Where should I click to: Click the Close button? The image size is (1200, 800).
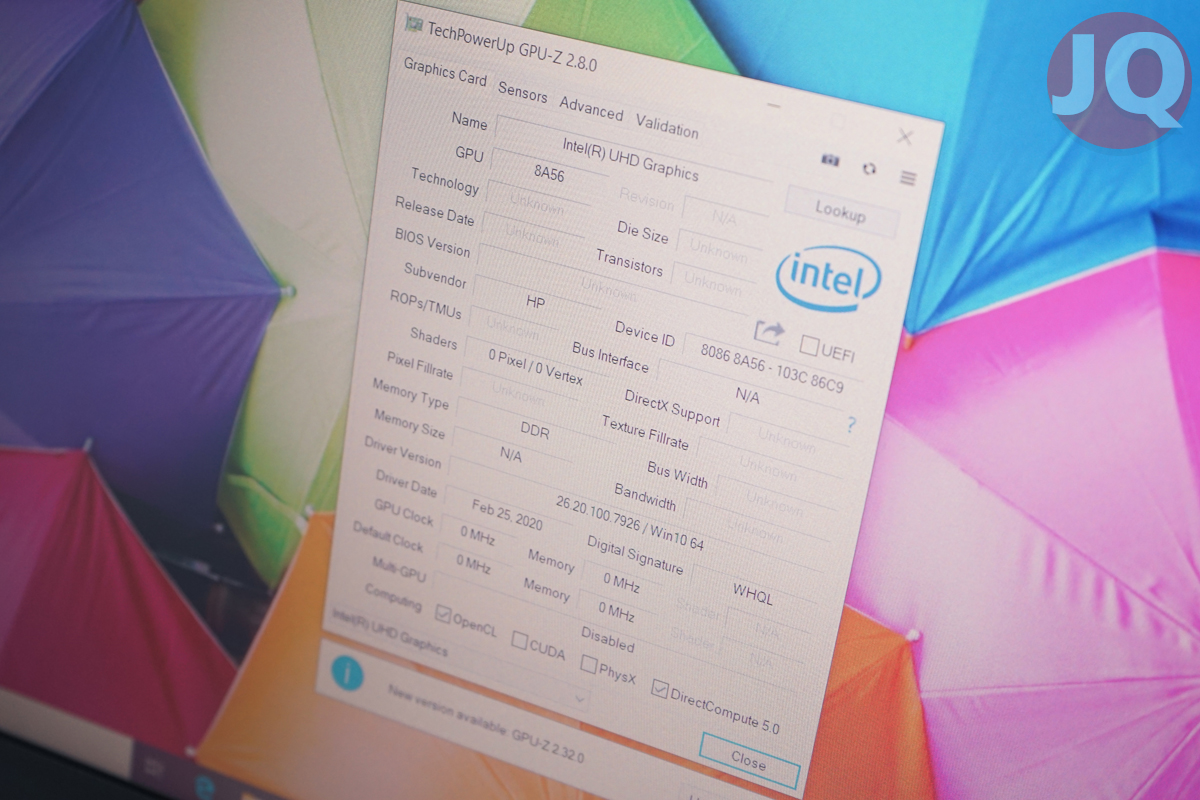point(749,759)
